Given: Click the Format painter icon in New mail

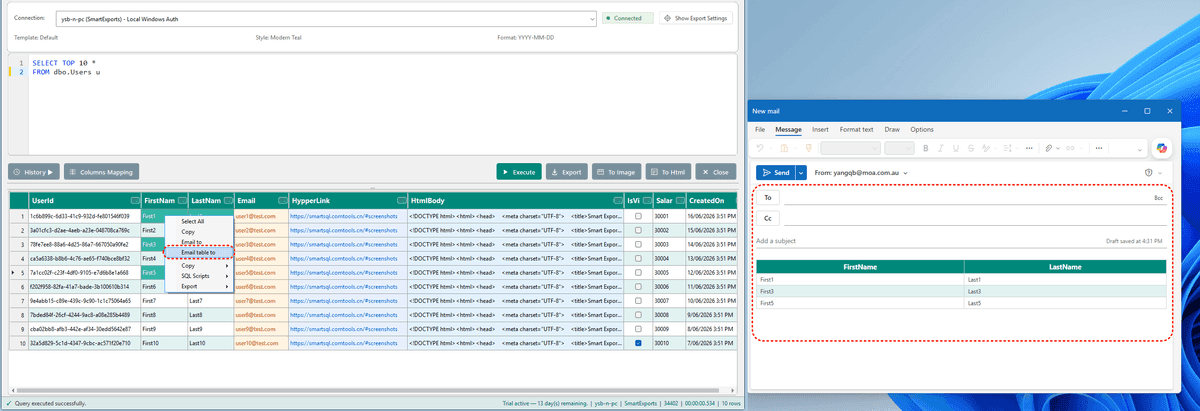Looking at the screenshot, I should click(809, 148).
